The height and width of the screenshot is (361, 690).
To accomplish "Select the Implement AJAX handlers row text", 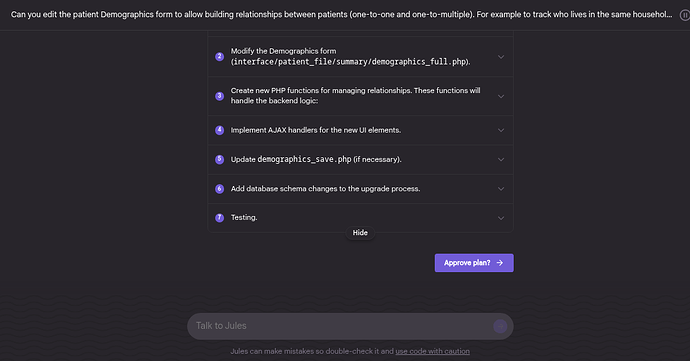I will tap(316, 130).
